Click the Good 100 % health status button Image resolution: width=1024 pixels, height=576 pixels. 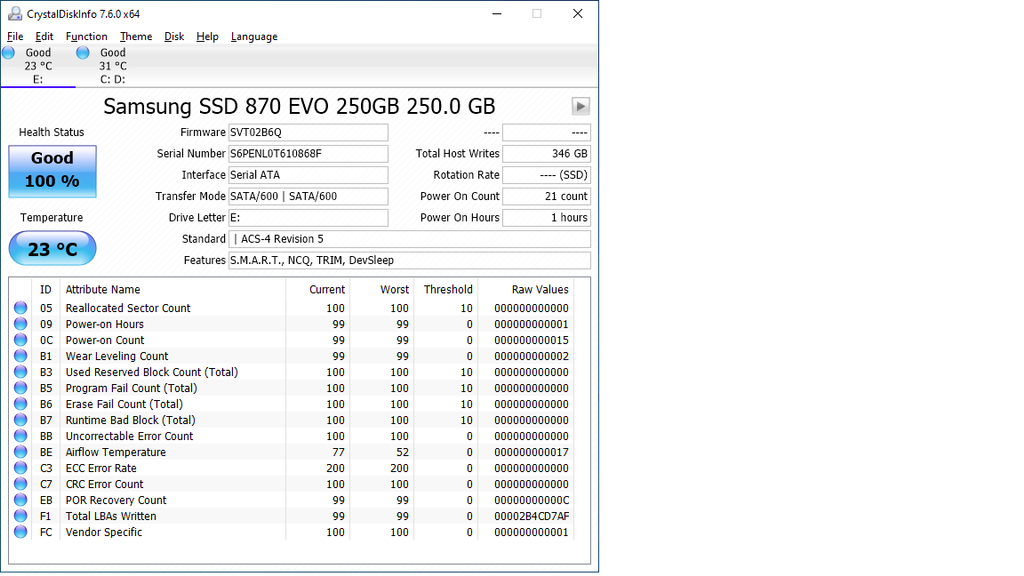[52, 171]
